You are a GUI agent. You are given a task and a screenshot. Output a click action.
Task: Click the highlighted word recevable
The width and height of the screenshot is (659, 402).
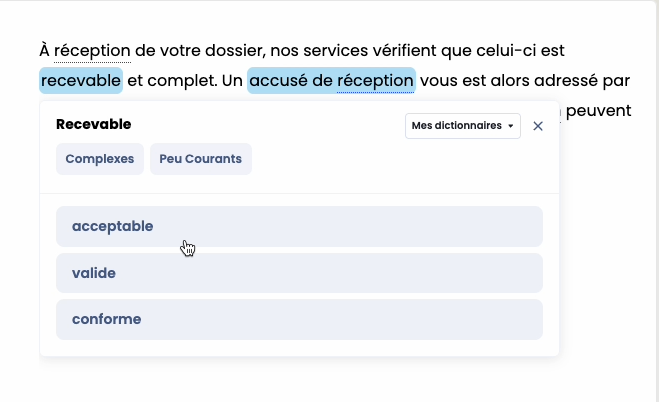coord(81,80)
